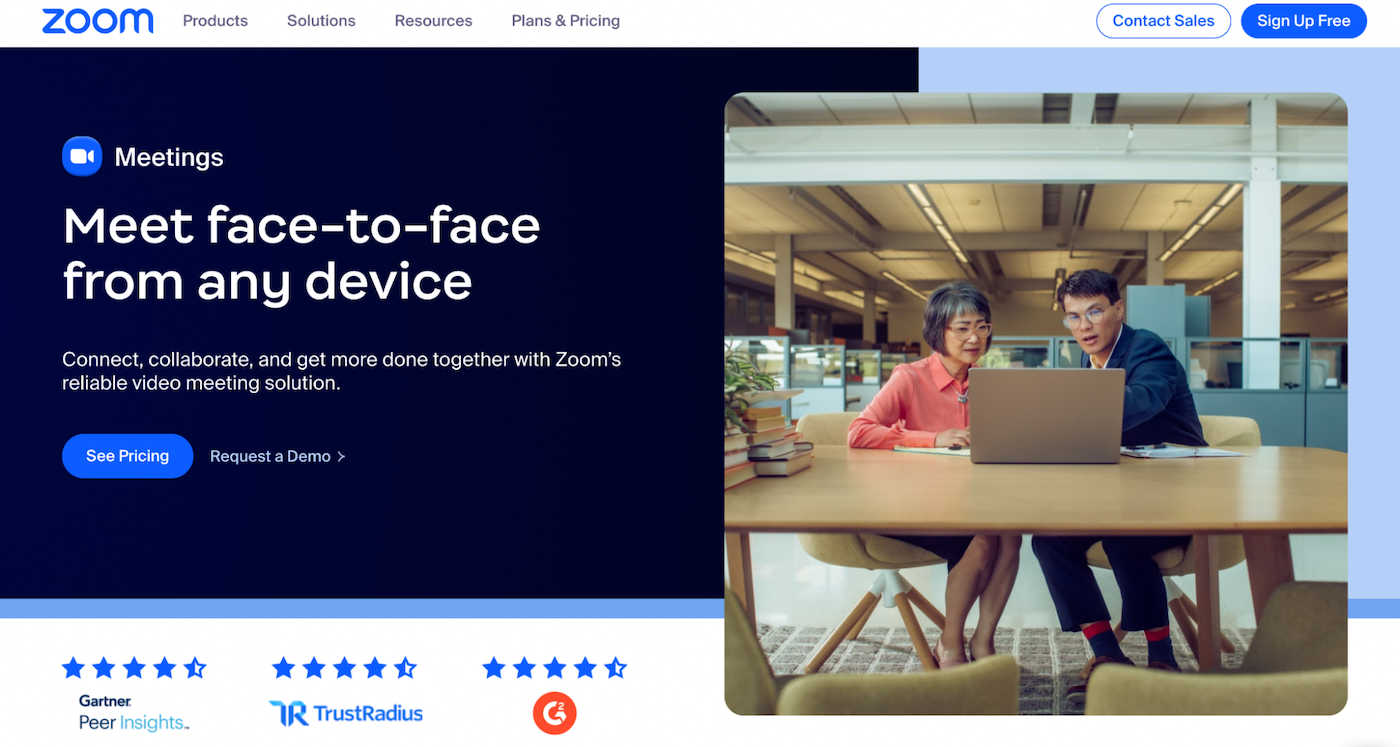This screenshot has height=747, width=1400.
Task: Click the Contact Sales button
Action: pos(1163,21)
